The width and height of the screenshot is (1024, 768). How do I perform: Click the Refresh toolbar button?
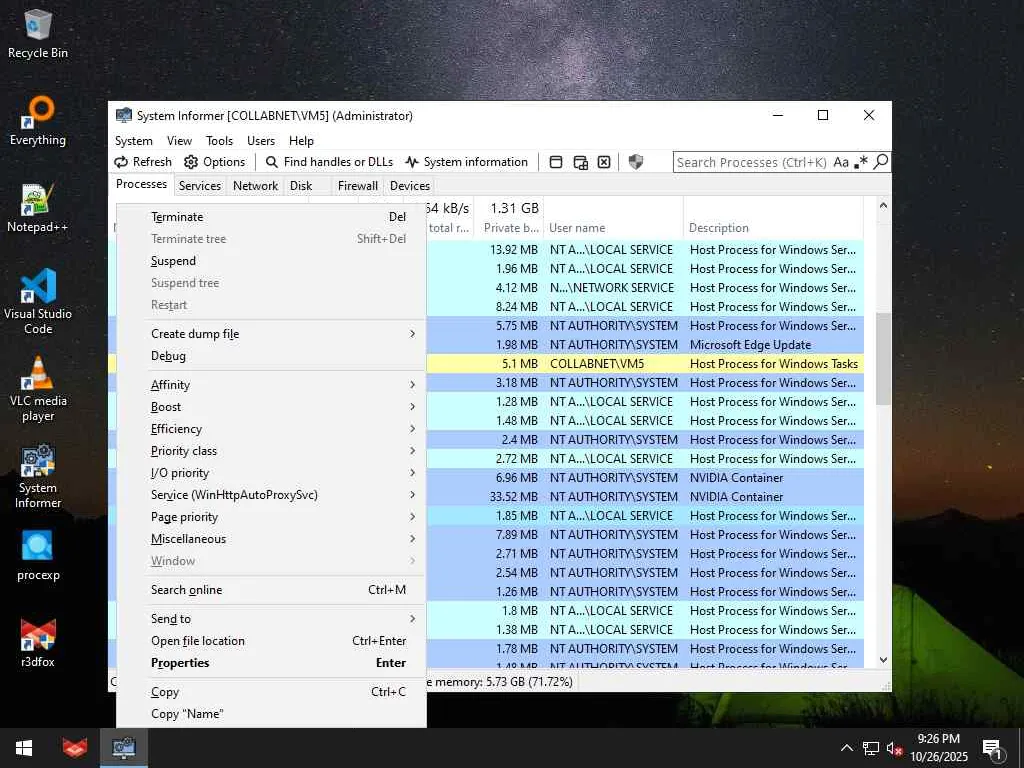pyautogui.click(x=143, y=162)
